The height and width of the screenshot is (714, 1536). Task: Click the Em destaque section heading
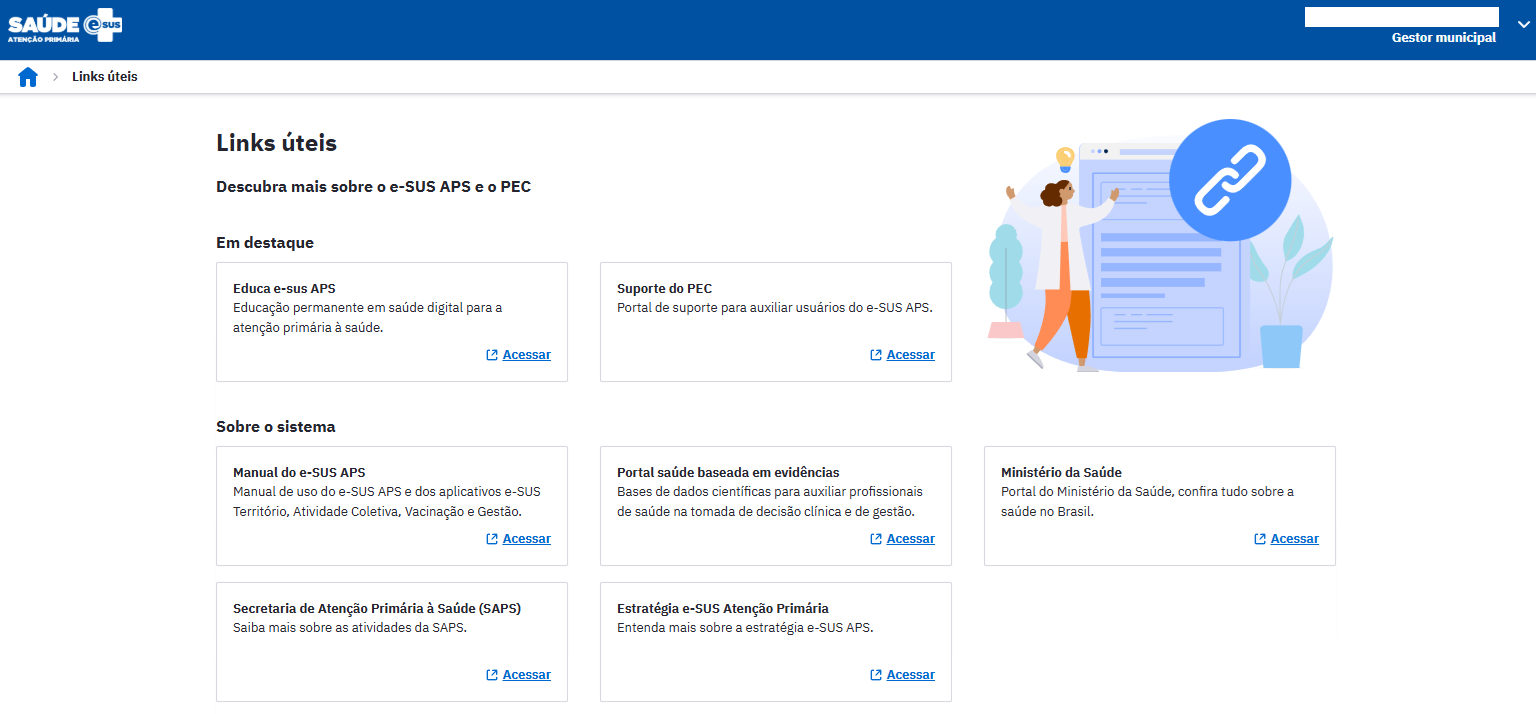coord(265,243)
